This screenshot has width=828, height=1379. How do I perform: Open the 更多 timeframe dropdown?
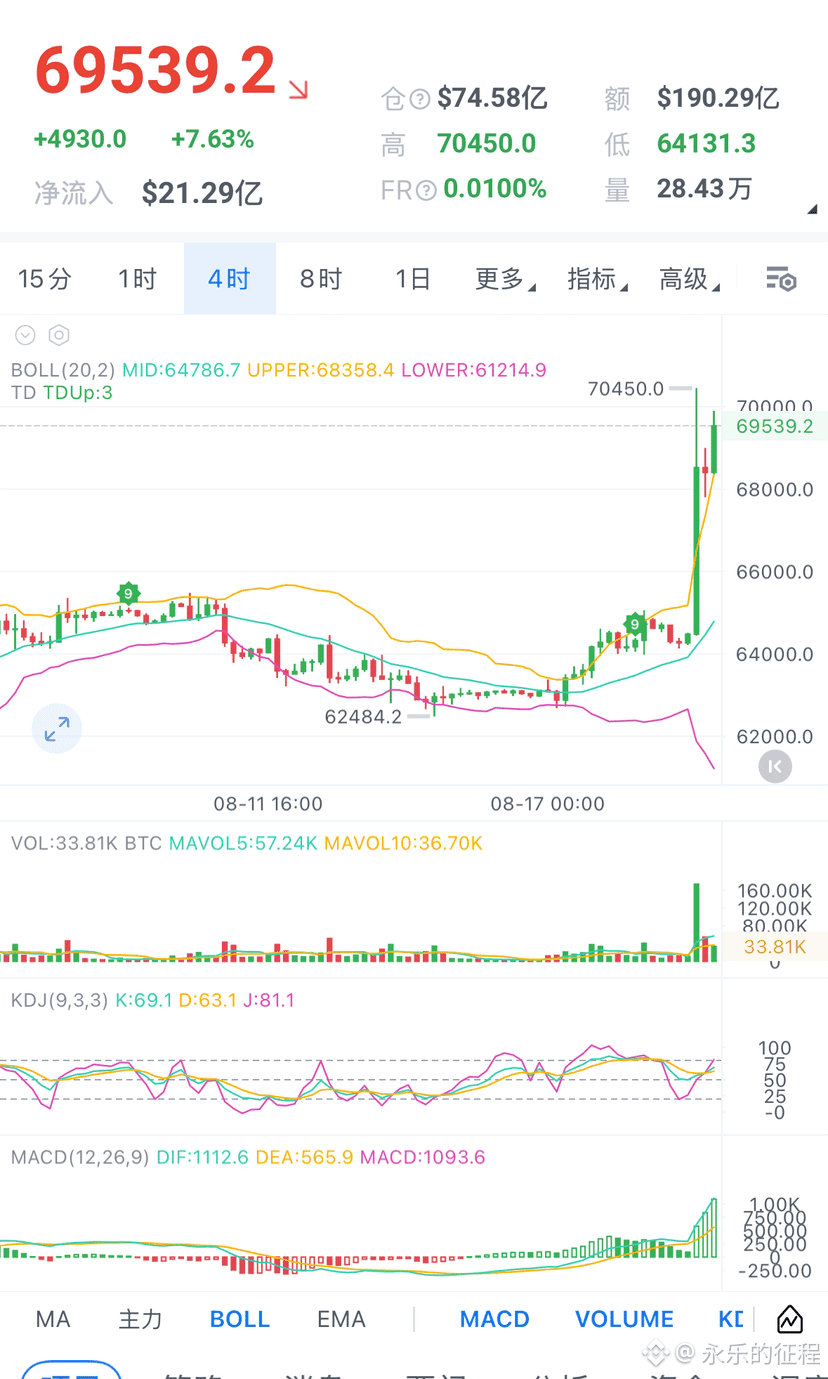click(x=505, y=279)
